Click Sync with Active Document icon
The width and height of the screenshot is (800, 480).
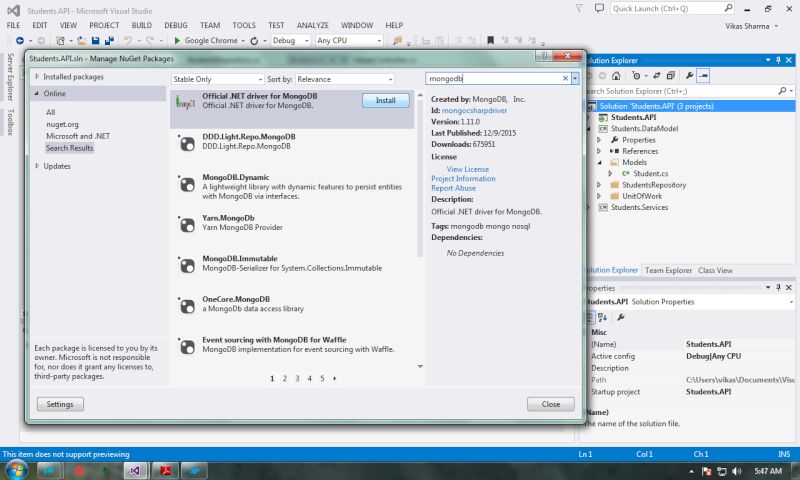(x=657, y=75)
